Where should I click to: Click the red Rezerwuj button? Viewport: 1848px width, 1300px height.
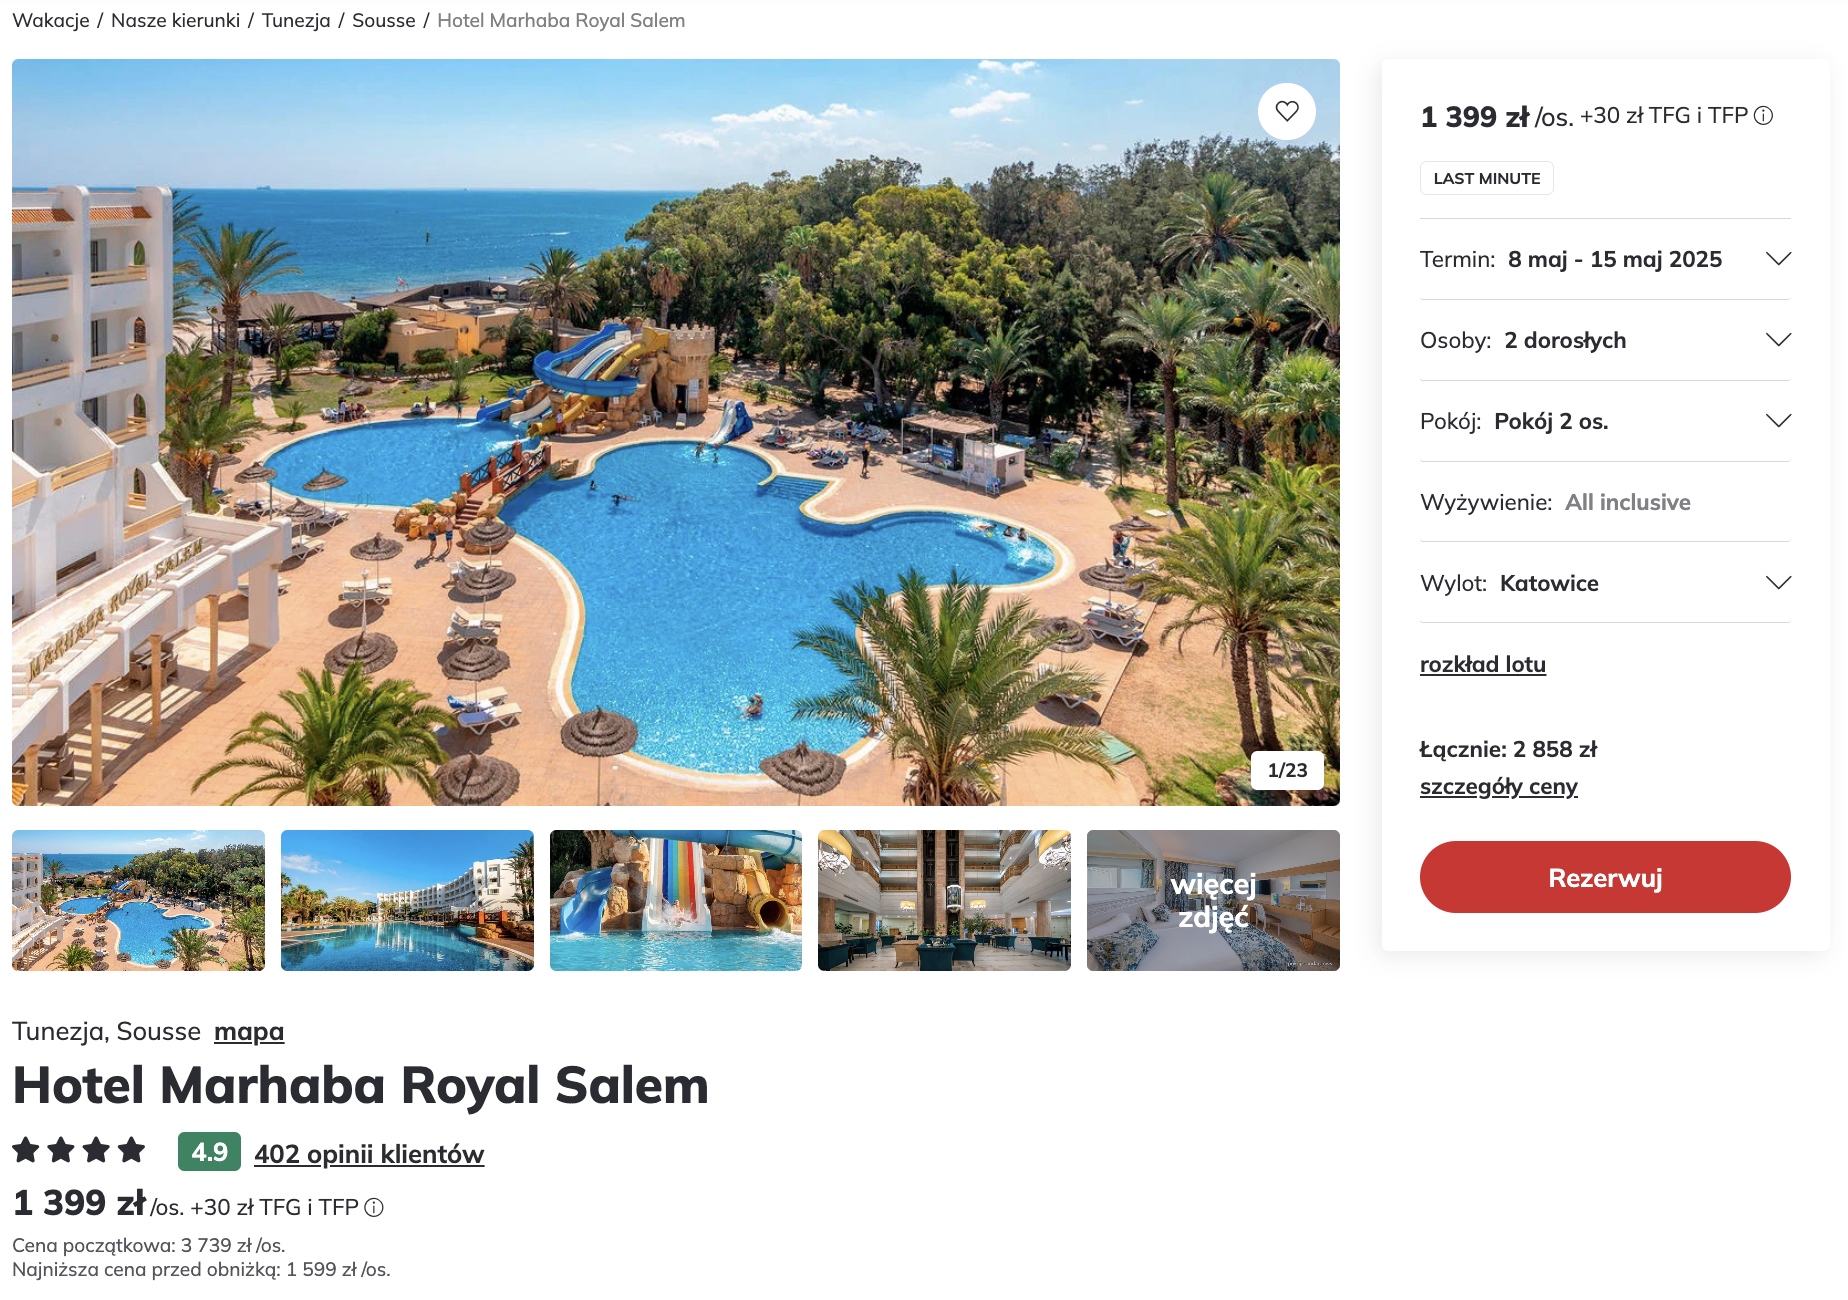pos(1605,877)
